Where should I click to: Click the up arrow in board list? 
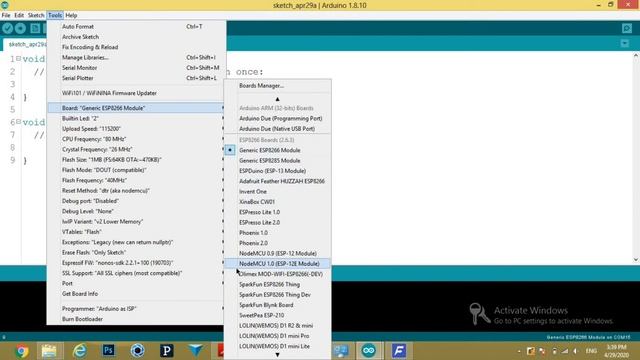pos(278,99)
